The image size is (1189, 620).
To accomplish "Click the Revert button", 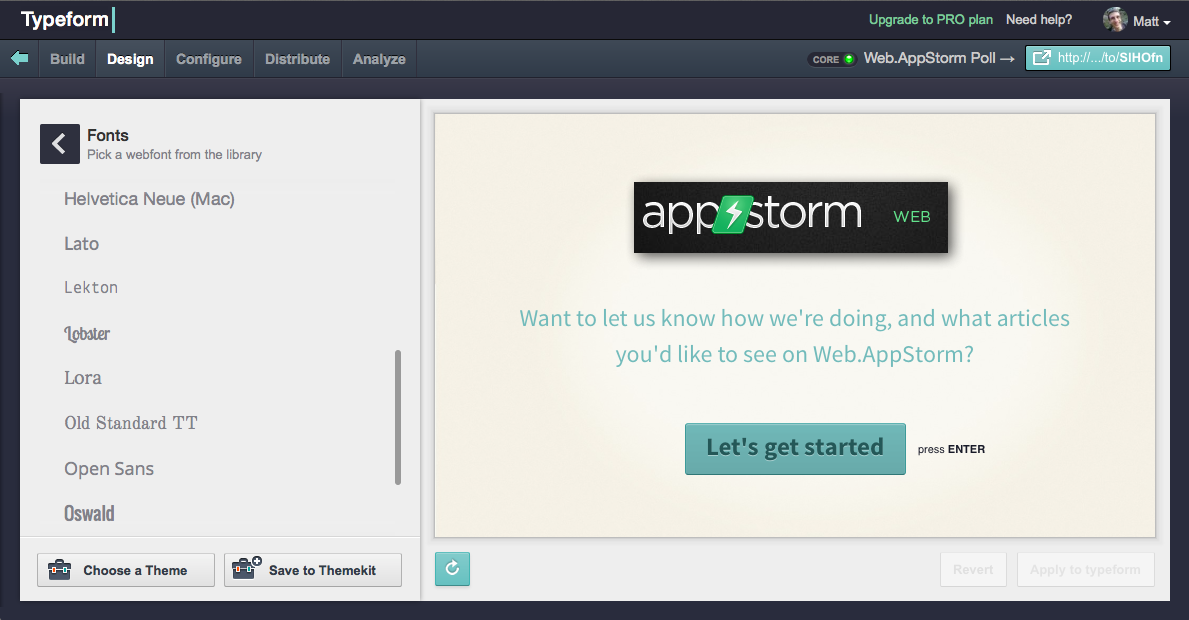I will pyautogui.click(x=973, y=569).
